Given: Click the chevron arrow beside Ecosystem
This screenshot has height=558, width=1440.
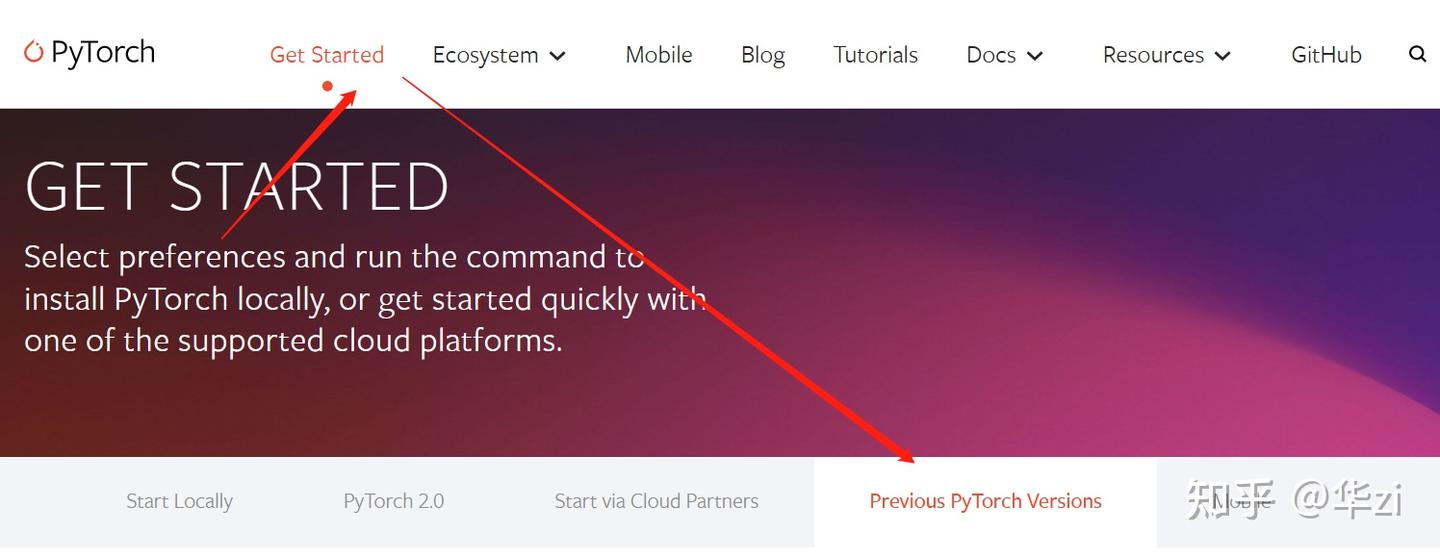Looking at the screenshot, I should 558,56.
